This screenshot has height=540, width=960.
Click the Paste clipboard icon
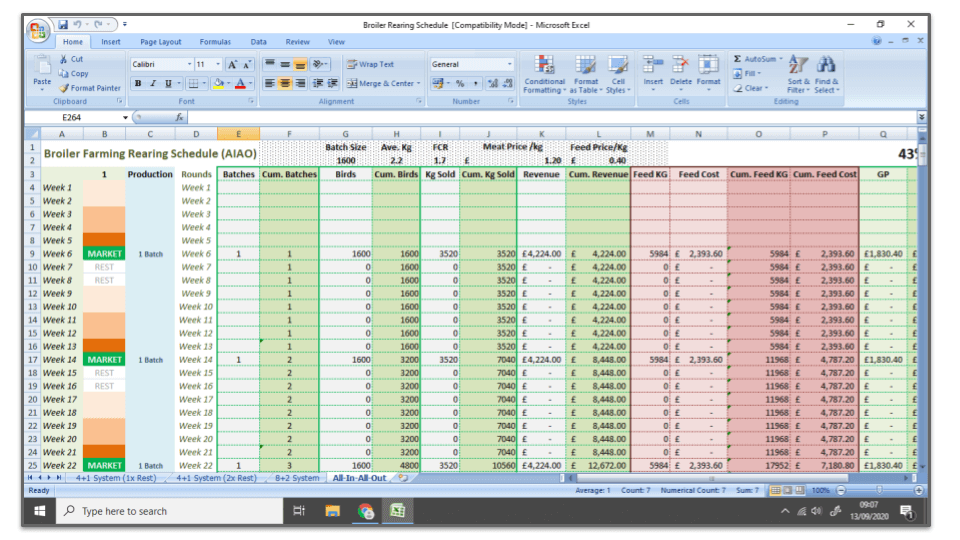point(42,66)
